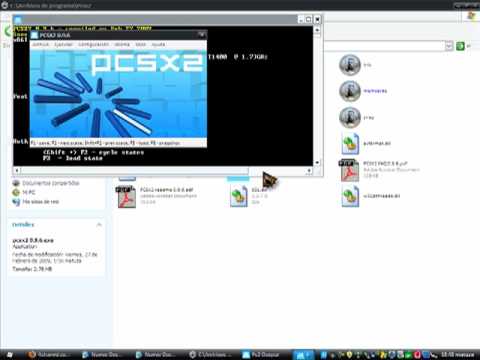Click the console vertical scrollbar up arrow

point(317,30)
